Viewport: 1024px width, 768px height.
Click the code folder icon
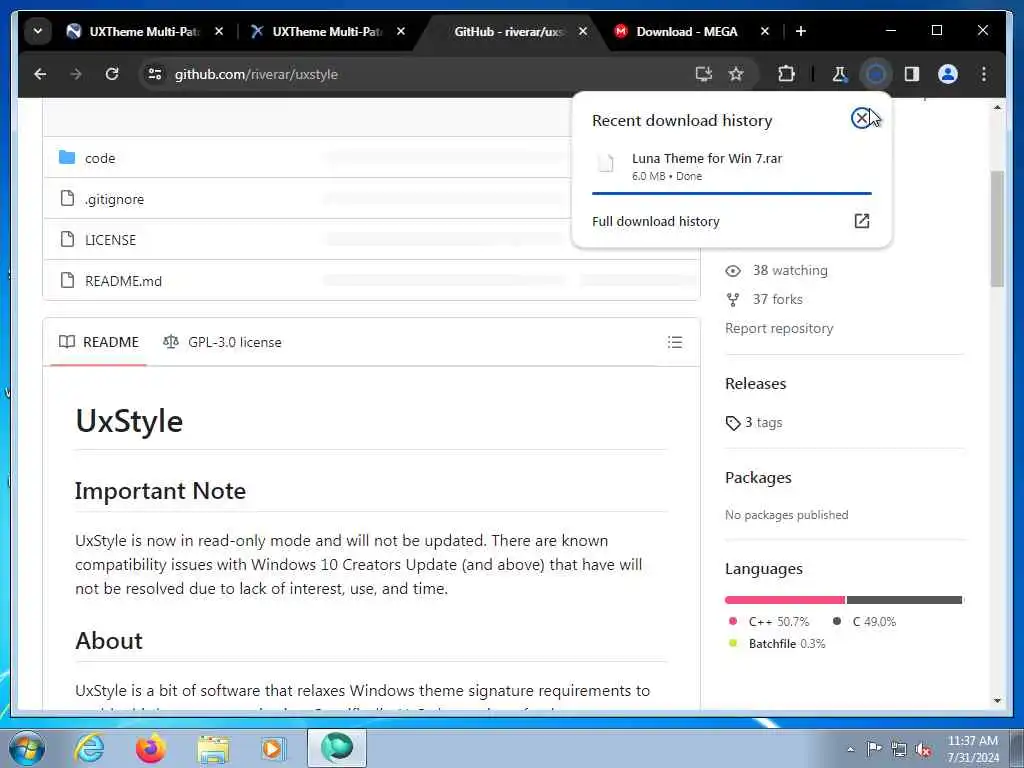(x=67, y=157)
